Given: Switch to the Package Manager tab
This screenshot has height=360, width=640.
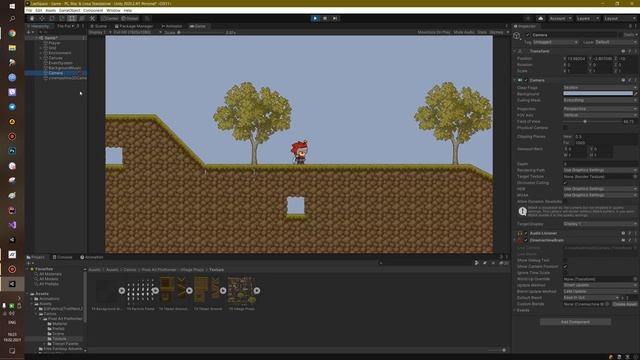Looking at the screenshot, I should point(133,26).
